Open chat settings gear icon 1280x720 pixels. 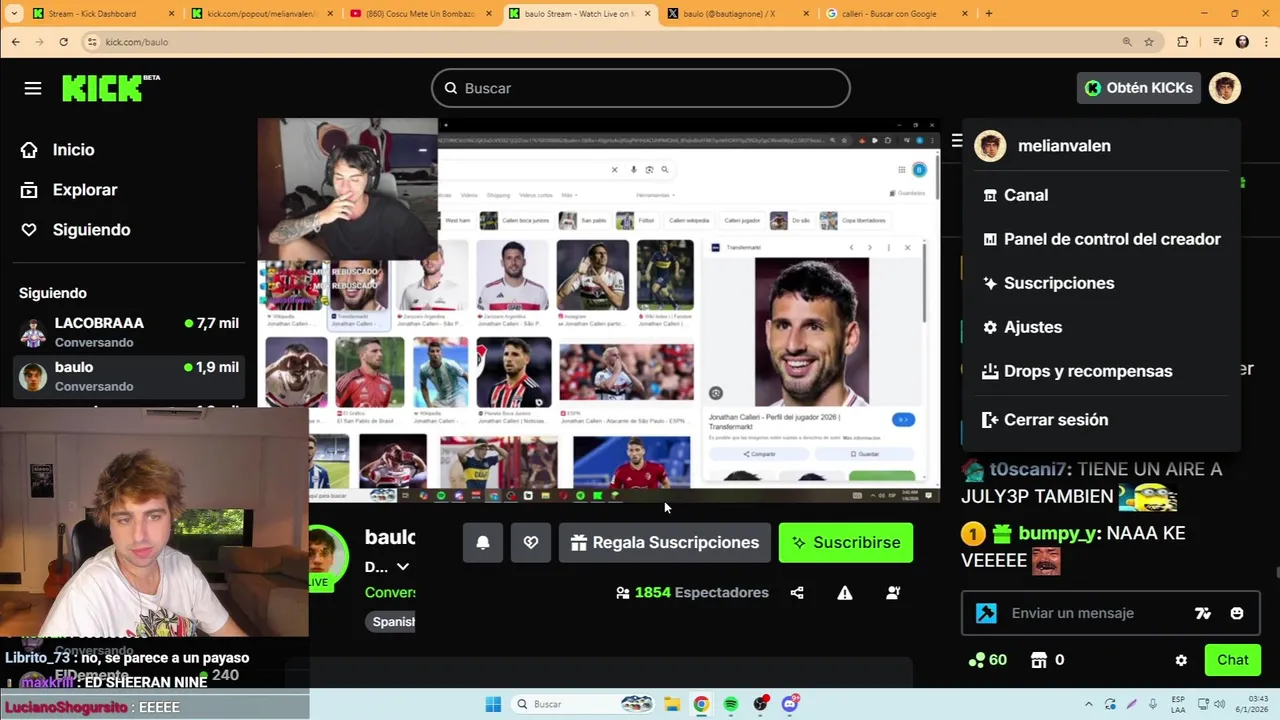1181,660
